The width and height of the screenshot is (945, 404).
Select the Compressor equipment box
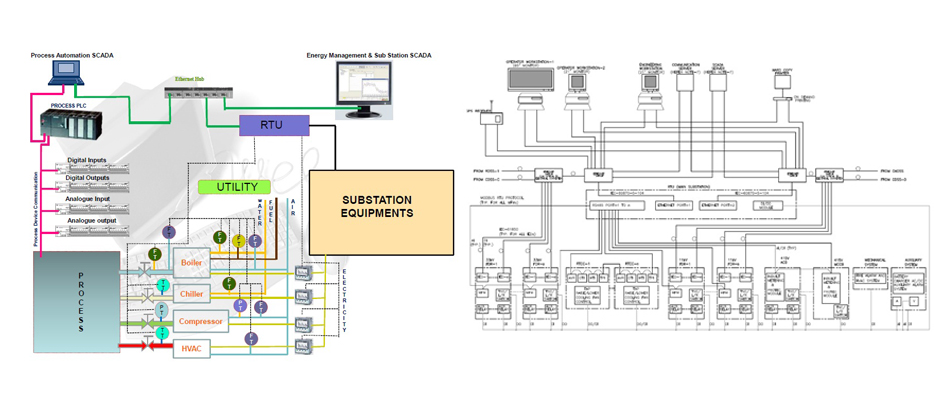click(200, 321)
